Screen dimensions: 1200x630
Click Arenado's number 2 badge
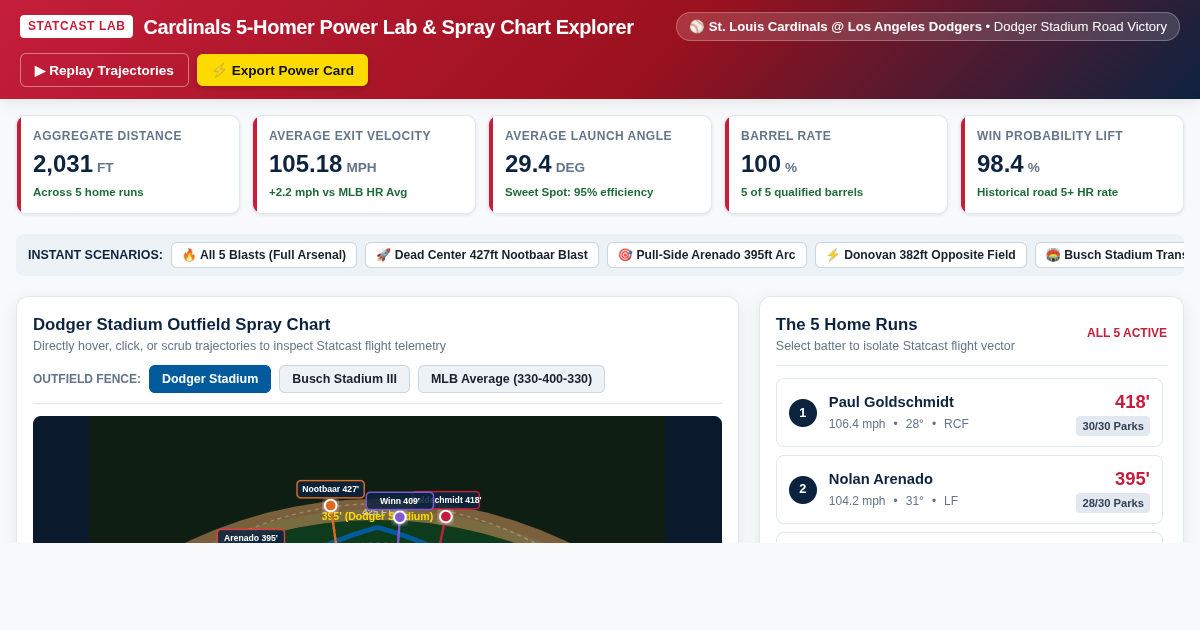point(803,490)
